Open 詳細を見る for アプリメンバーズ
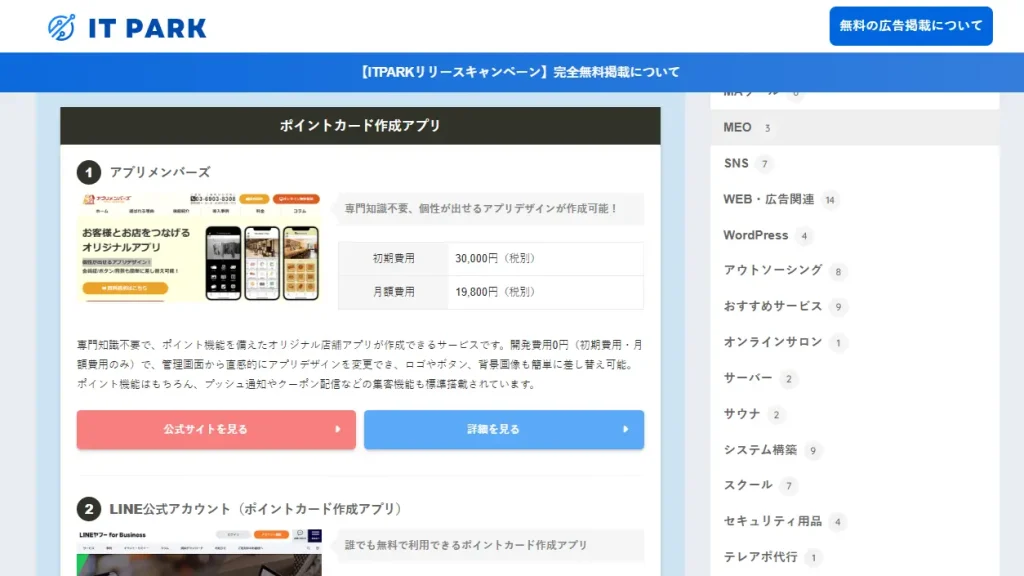 coord(504,430)
